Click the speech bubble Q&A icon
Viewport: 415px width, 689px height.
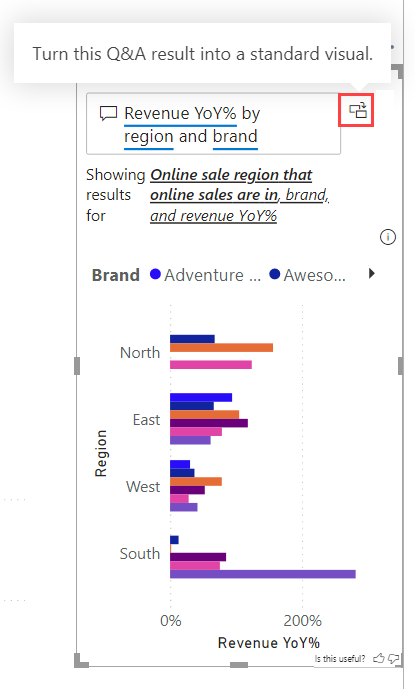point(108,113)
